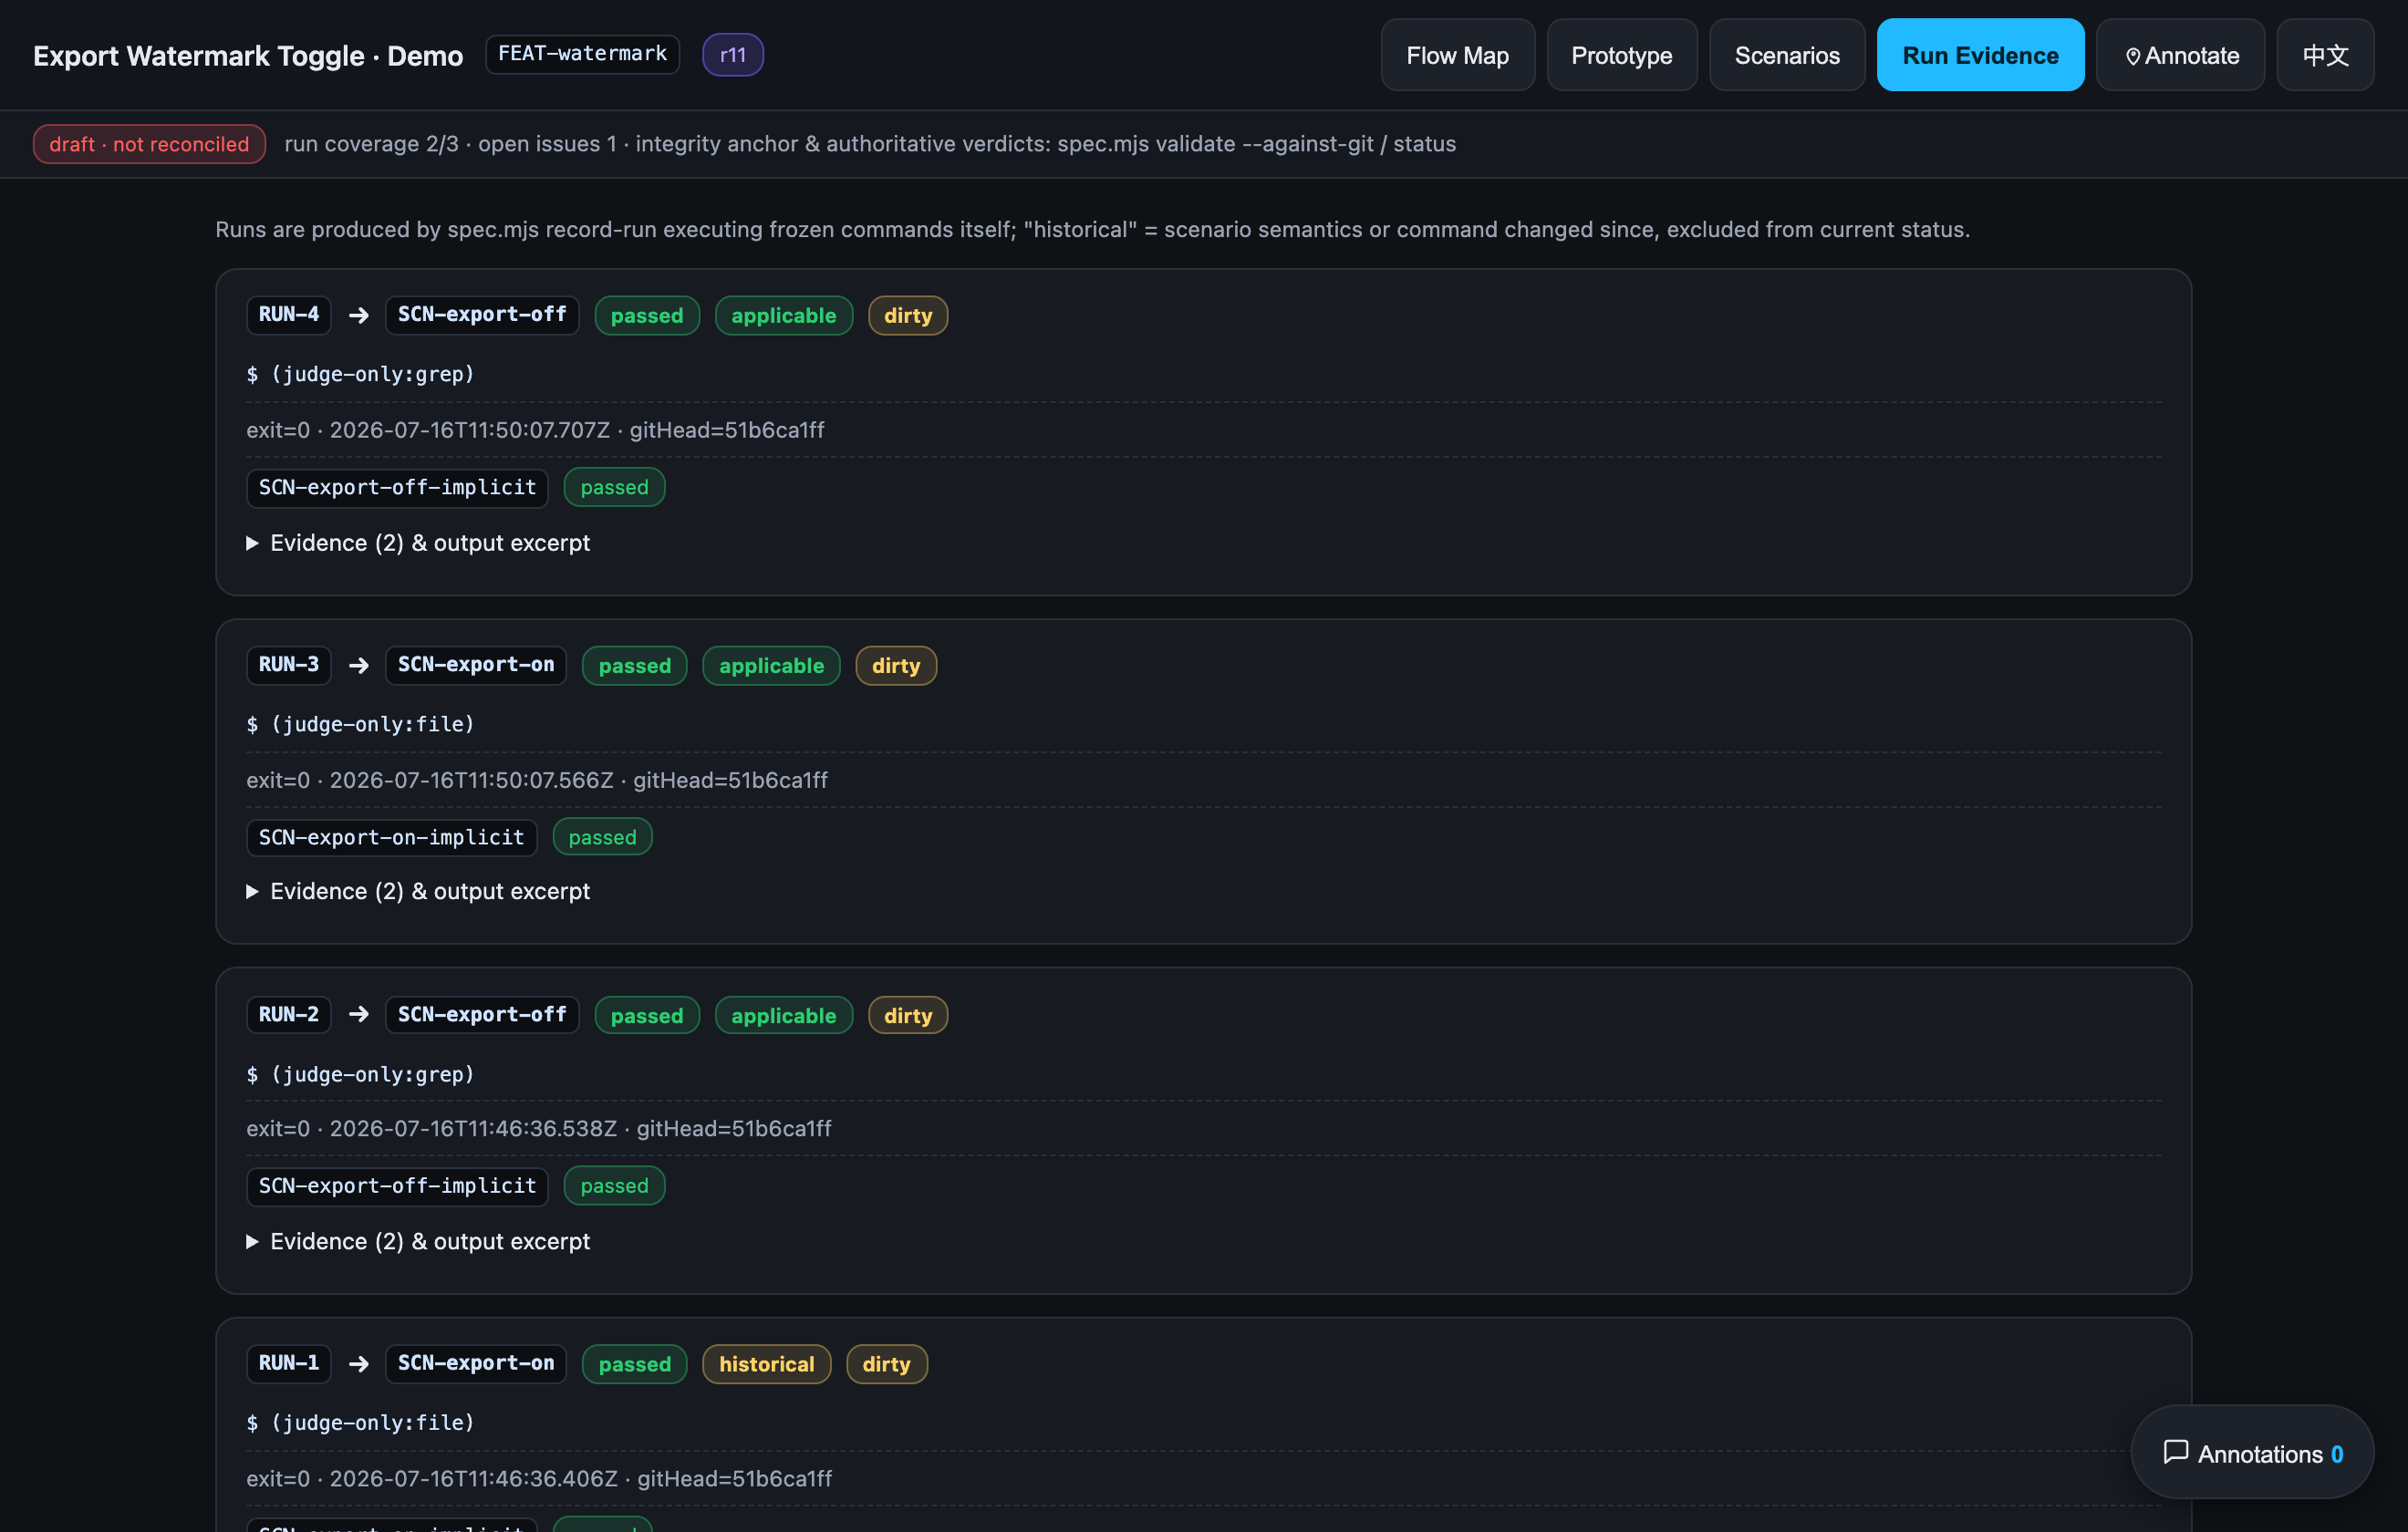Screen dimensions: 2408x1532
Task: Click the arrow icon next to RUN-4
Action: (358, 316)
